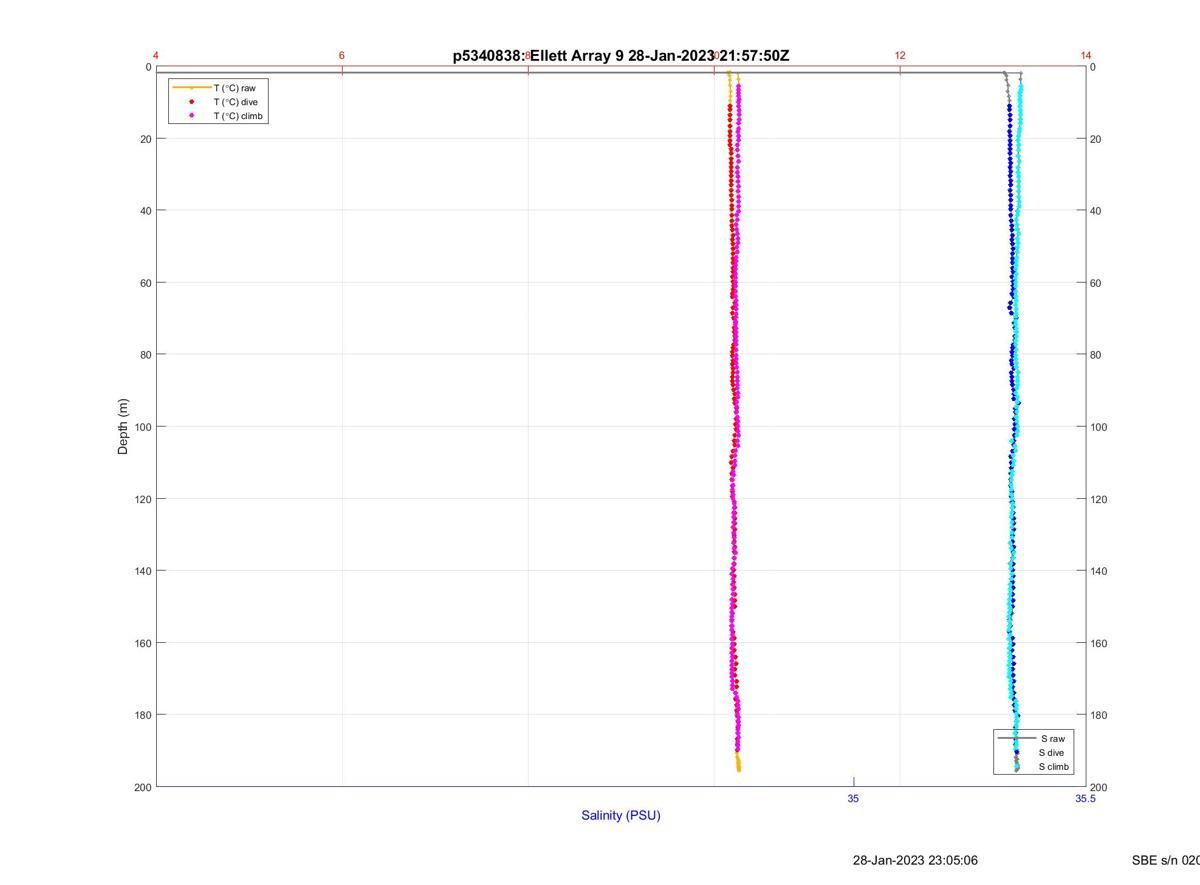1200x885 pixels.
Task: Click the blue salinity tick label '35.5'
Action: (x=1086, y=798)
